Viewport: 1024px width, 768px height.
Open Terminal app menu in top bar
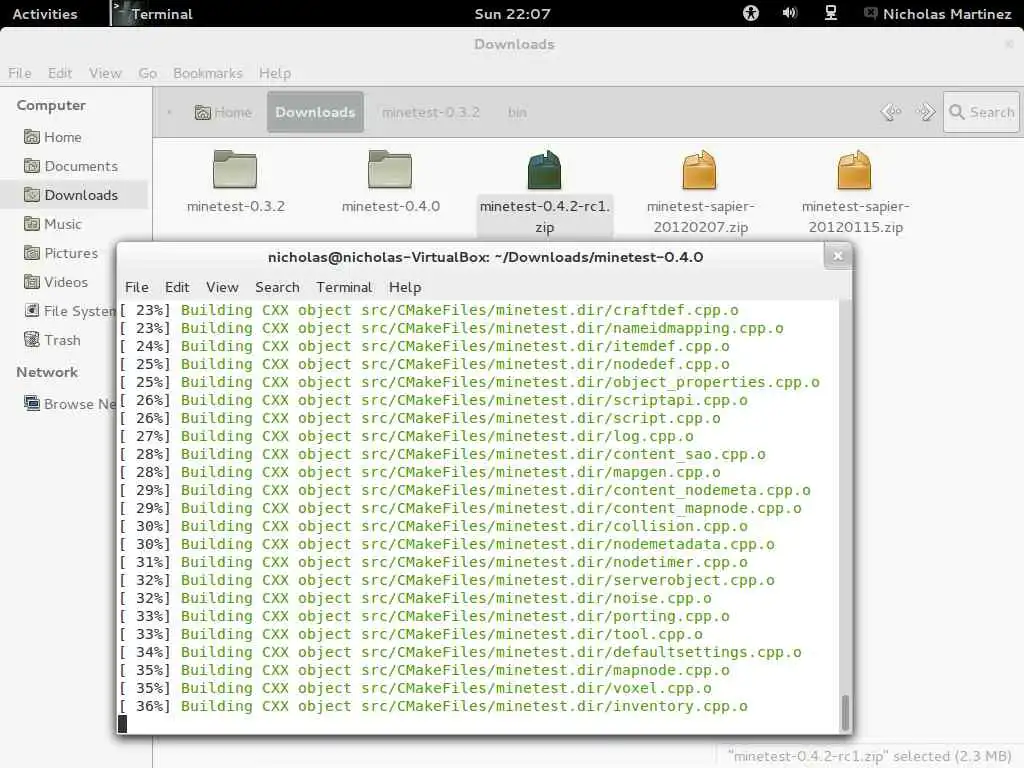(x=153, y=14)
